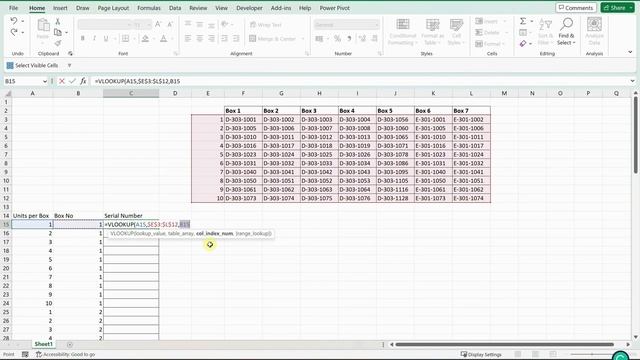This screenshot has height=360, width=640.
Task: Click the Cut scissors icon
Action: [x=58, y=22]
